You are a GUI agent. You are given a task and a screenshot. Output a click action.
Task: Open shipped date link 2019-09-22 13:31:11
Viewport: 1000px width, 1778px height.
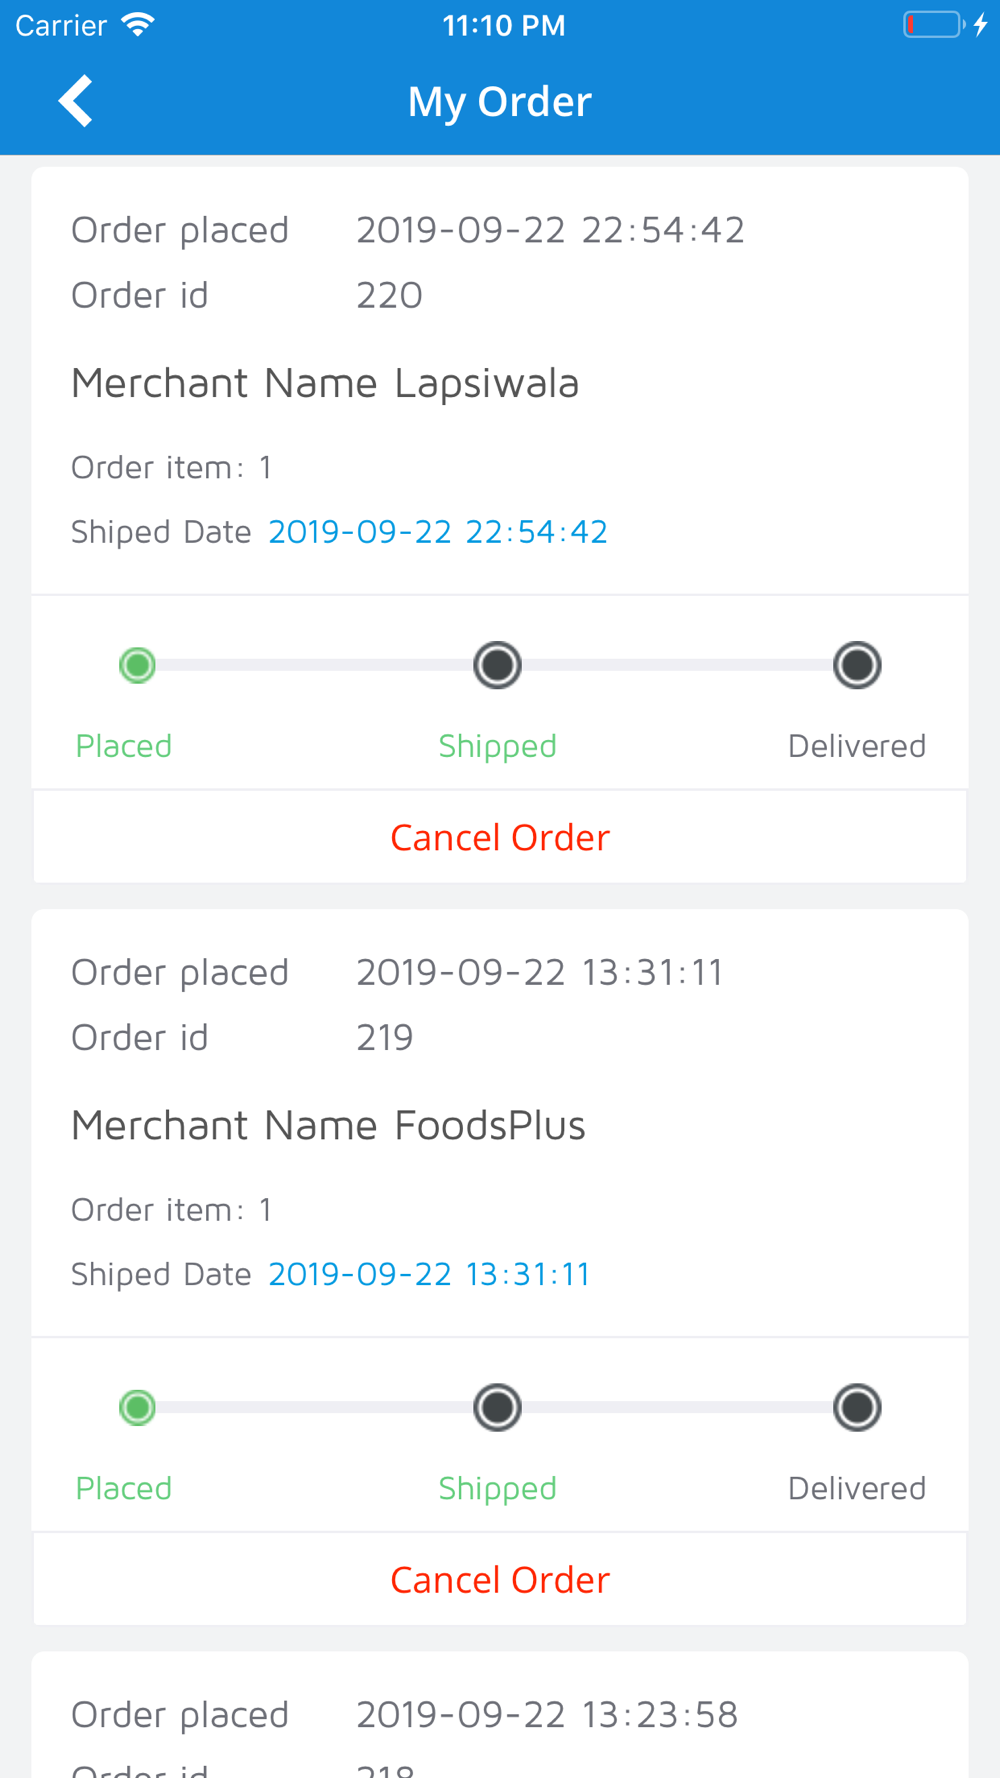click(429, 1274)
